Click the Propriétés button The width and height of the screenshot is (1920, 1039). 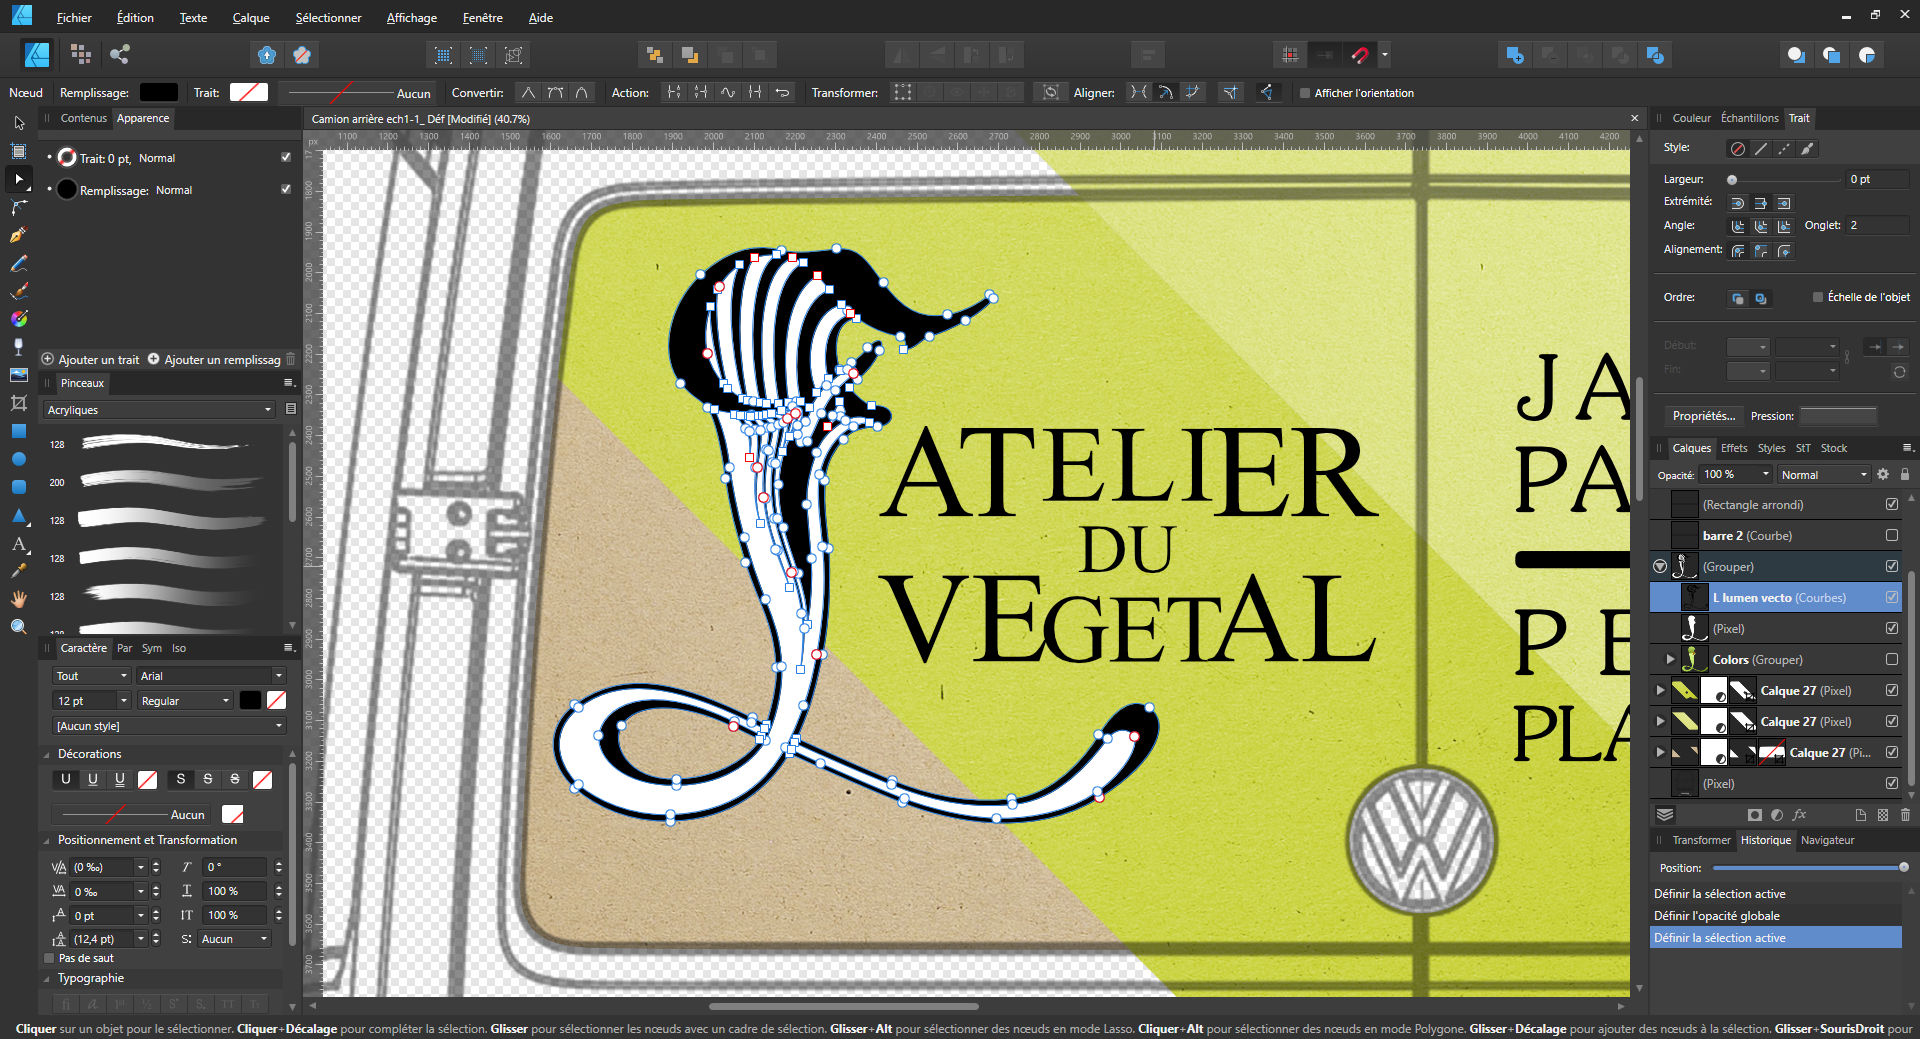coord(1704,416)
